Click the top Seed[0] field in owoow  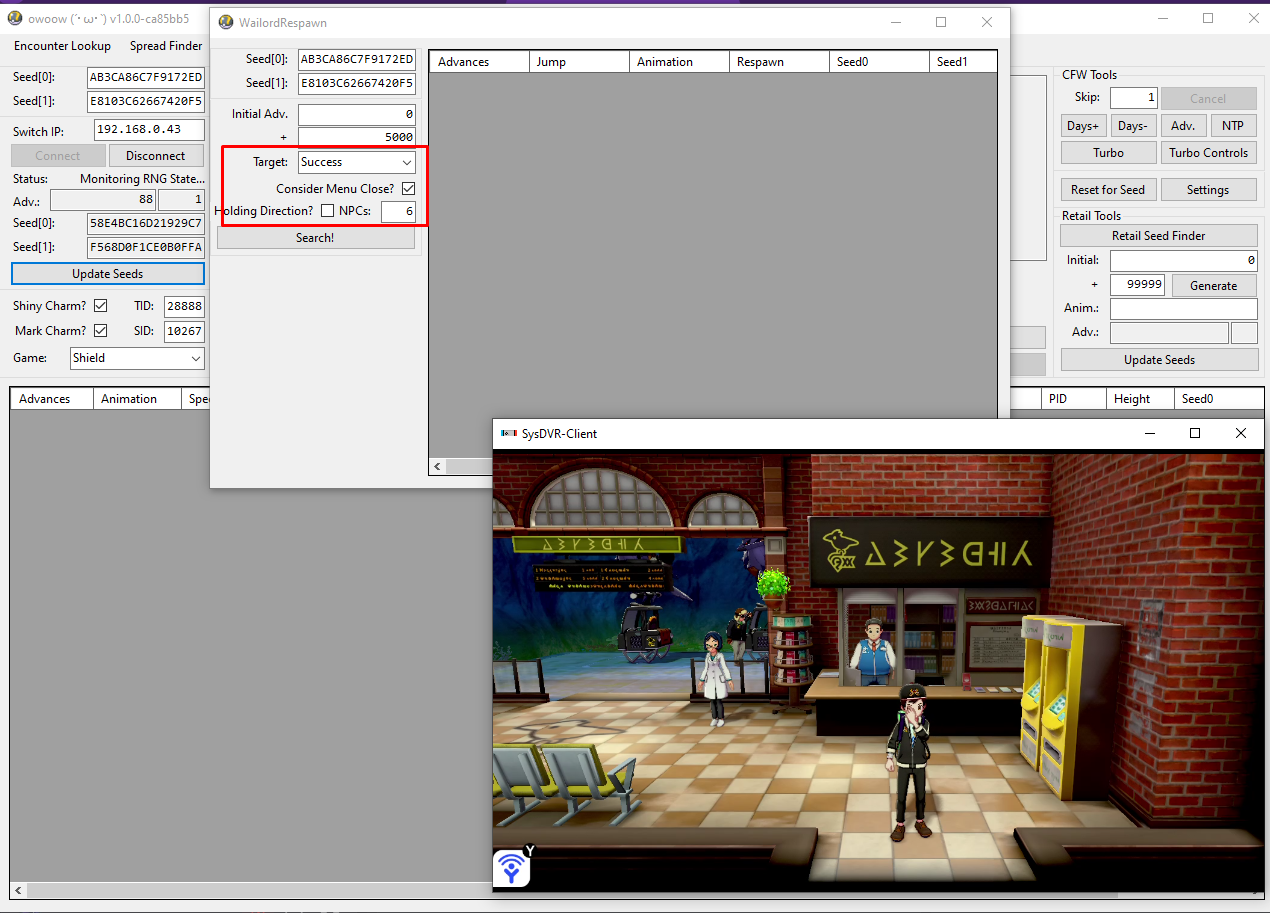click(146, 77)
